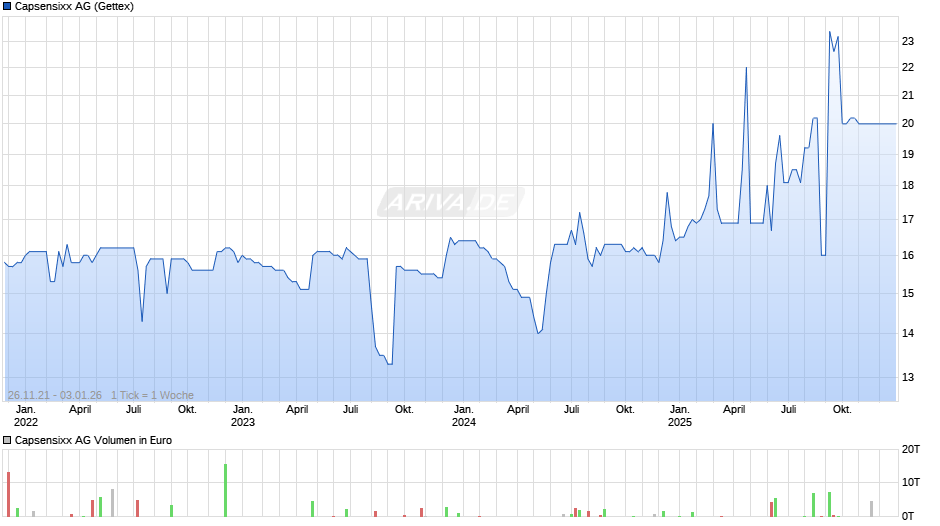Click the price axis label 14

tap(908, 333)
